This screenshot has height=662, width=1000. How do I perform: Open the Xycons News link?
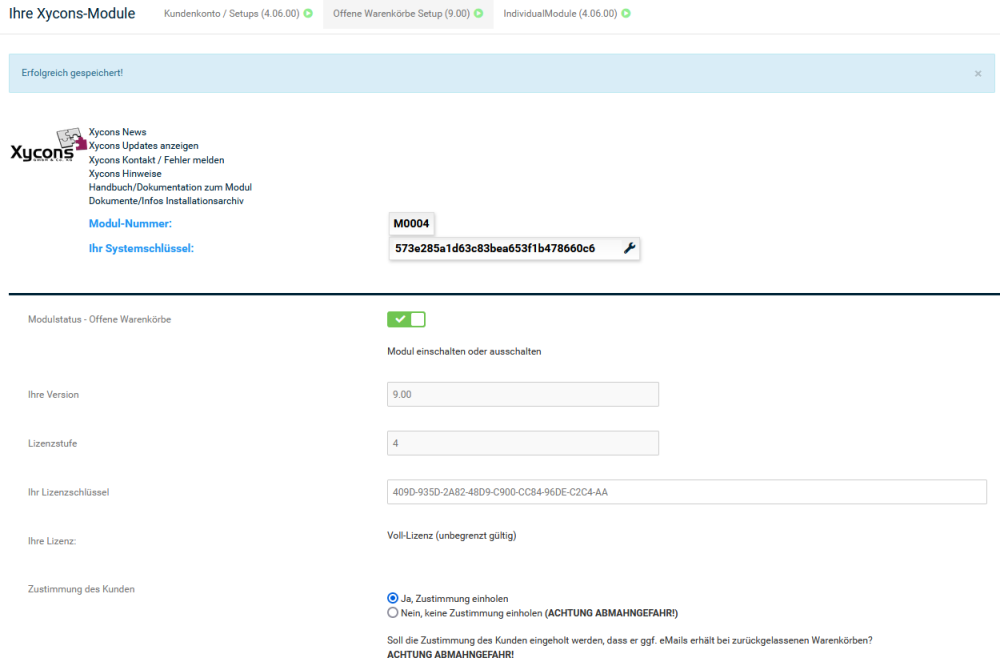117,132
